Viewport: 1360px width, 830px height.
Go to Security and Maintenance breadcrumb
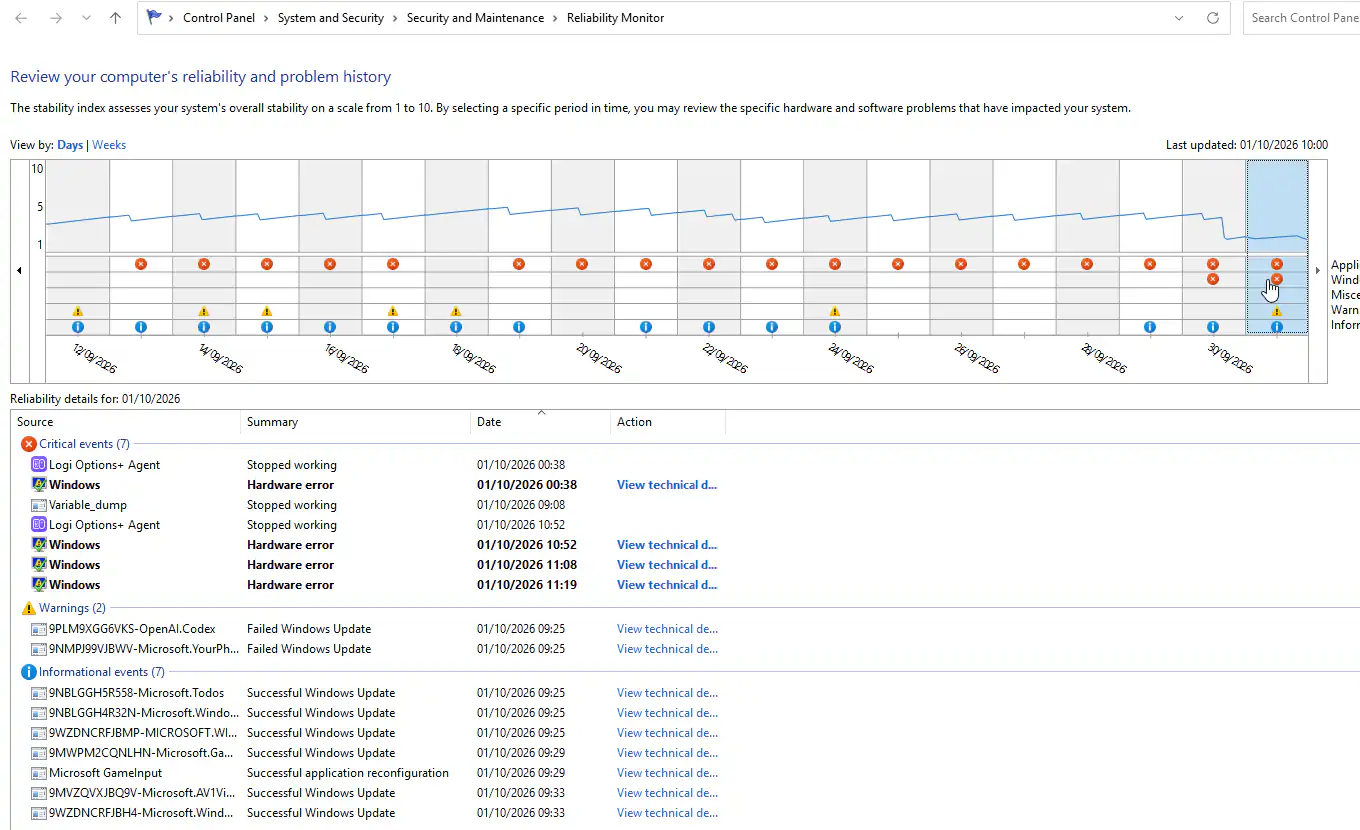point(475,18)
